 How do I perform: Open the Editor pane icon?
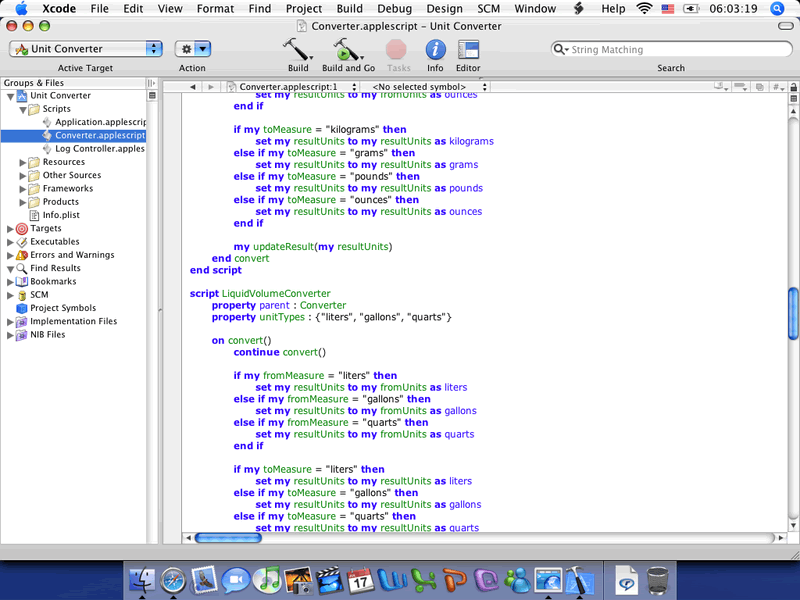pos(467,49)
